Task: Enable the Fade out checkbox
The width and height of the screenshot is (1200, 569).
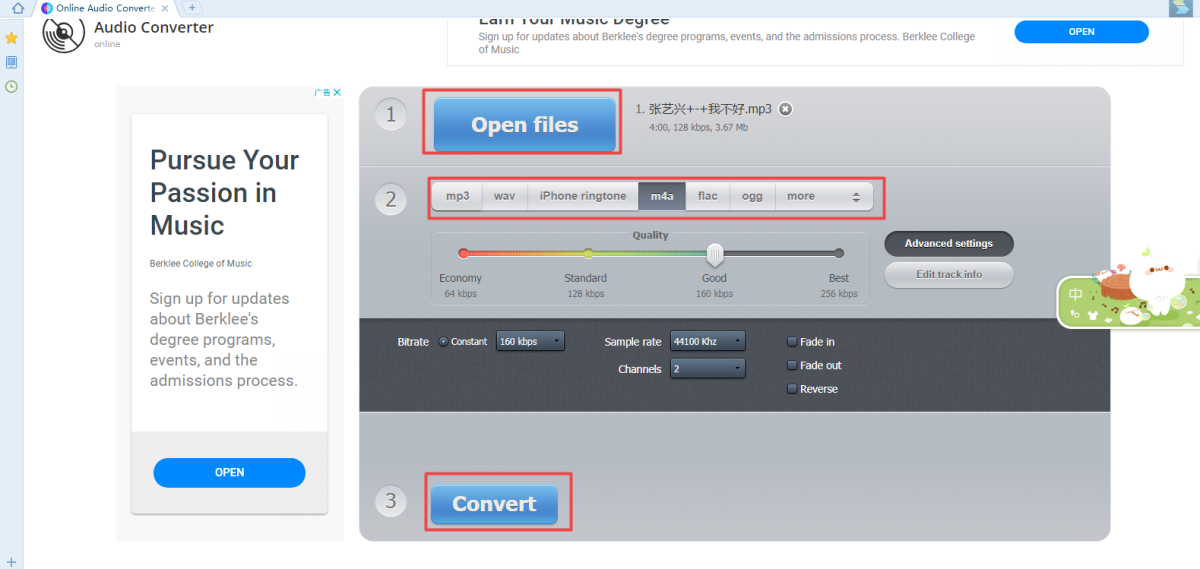Action: (793, 366)
